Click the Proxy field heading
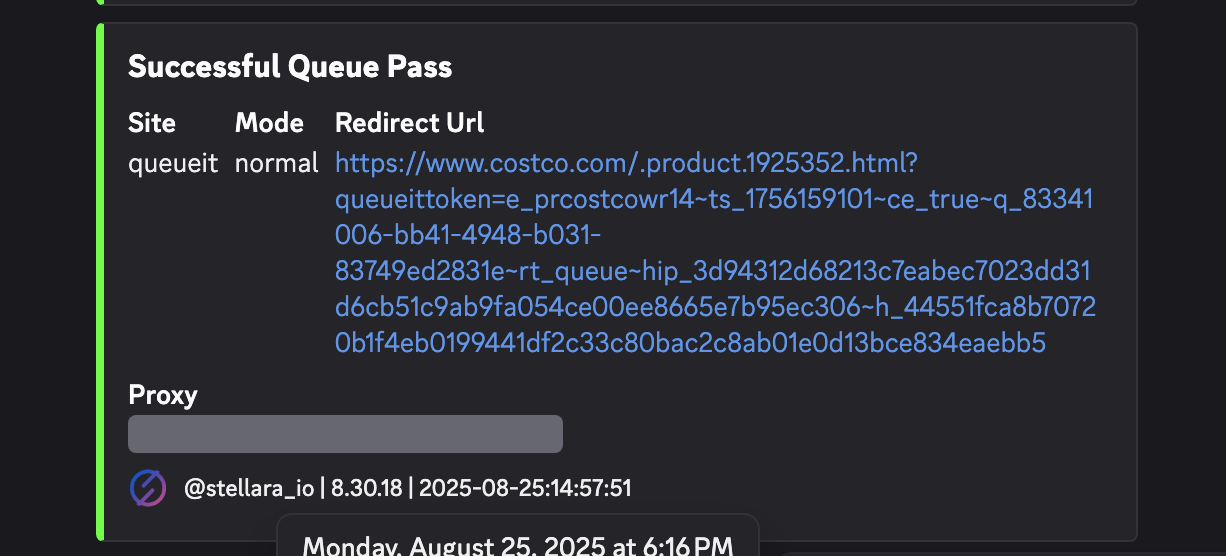 pyautogui.click(x=163, y=395)
